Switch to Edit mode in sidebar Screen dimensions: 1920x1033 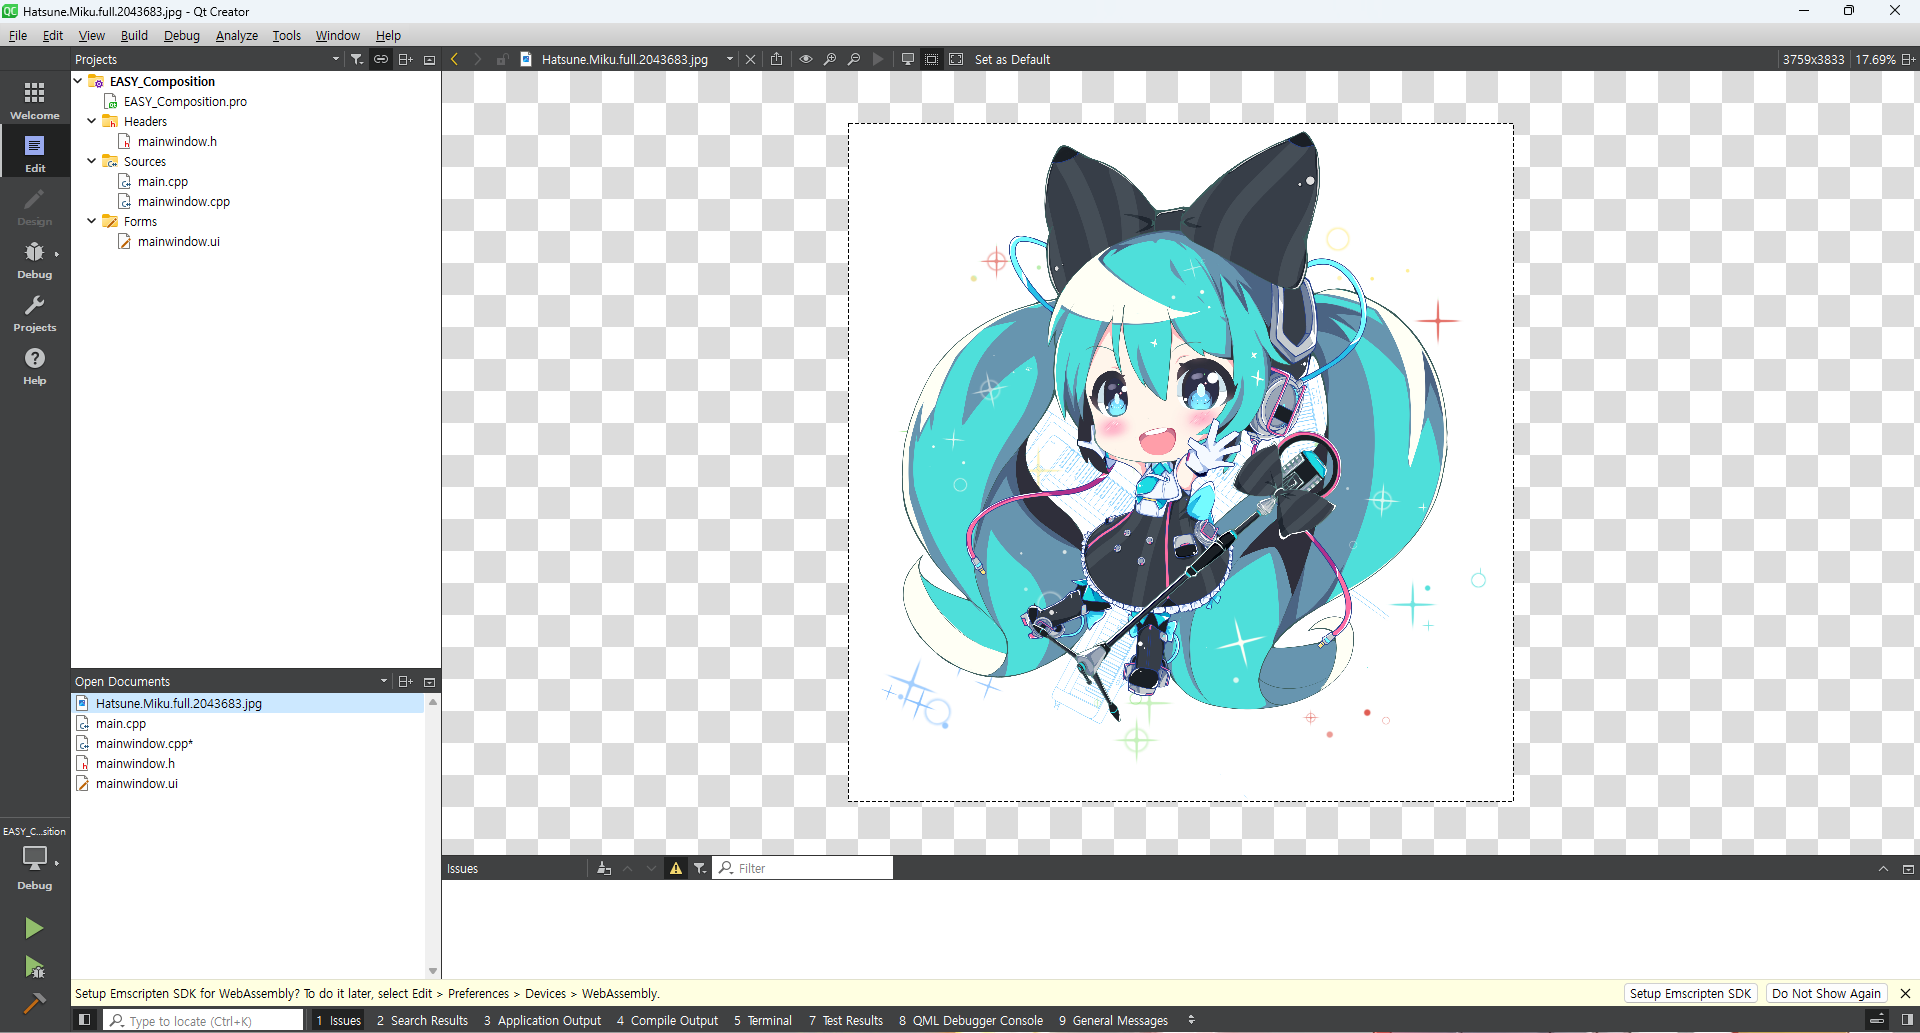click(x=35, y=153)
